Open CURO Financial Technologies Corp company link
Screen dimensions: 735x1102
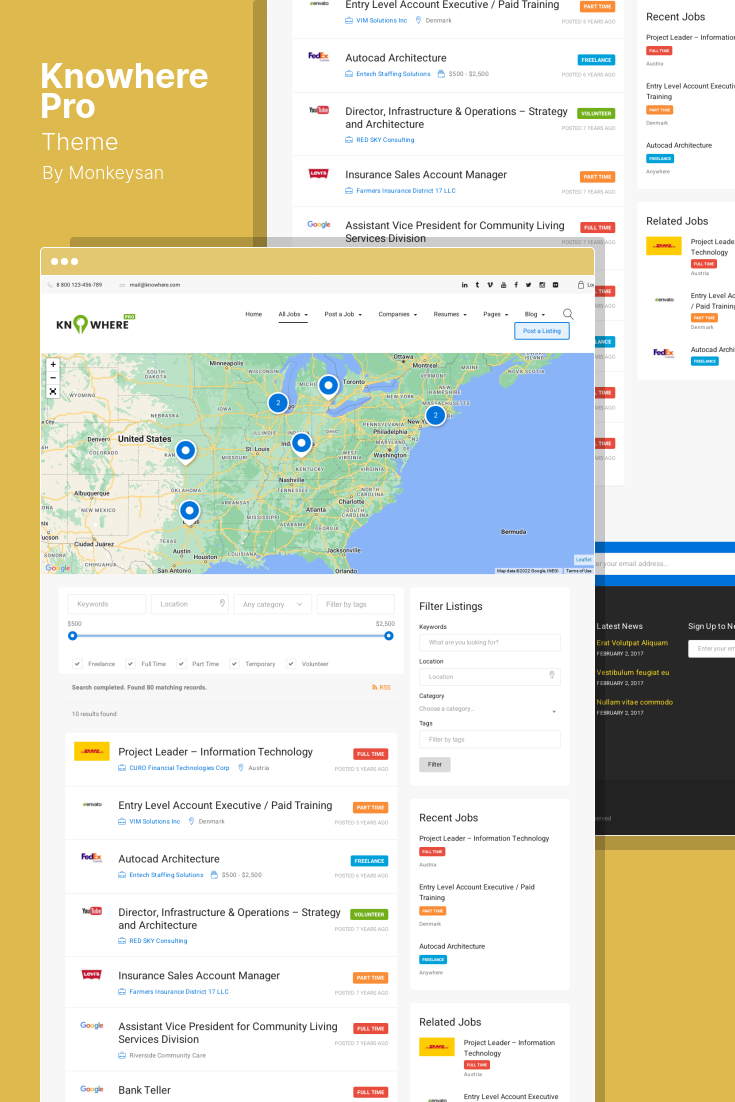[179, 768]
